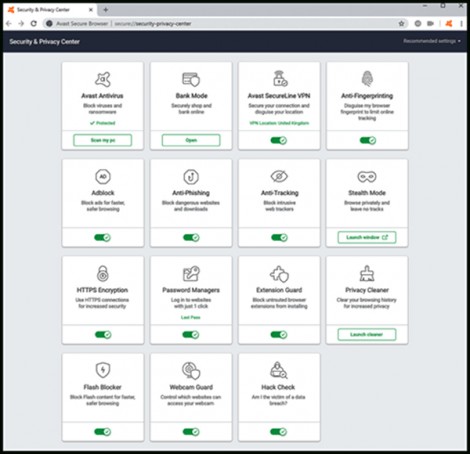
Task: Toggle the Anti-Fingerprinting switch
Action: 368,140
